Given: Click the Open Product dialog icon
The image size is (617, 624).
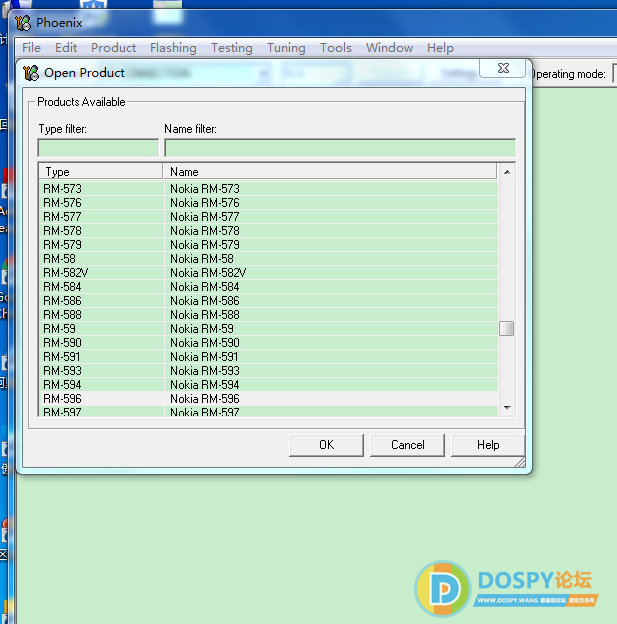Looking at the screenshot, I should [x=31, y=73].
